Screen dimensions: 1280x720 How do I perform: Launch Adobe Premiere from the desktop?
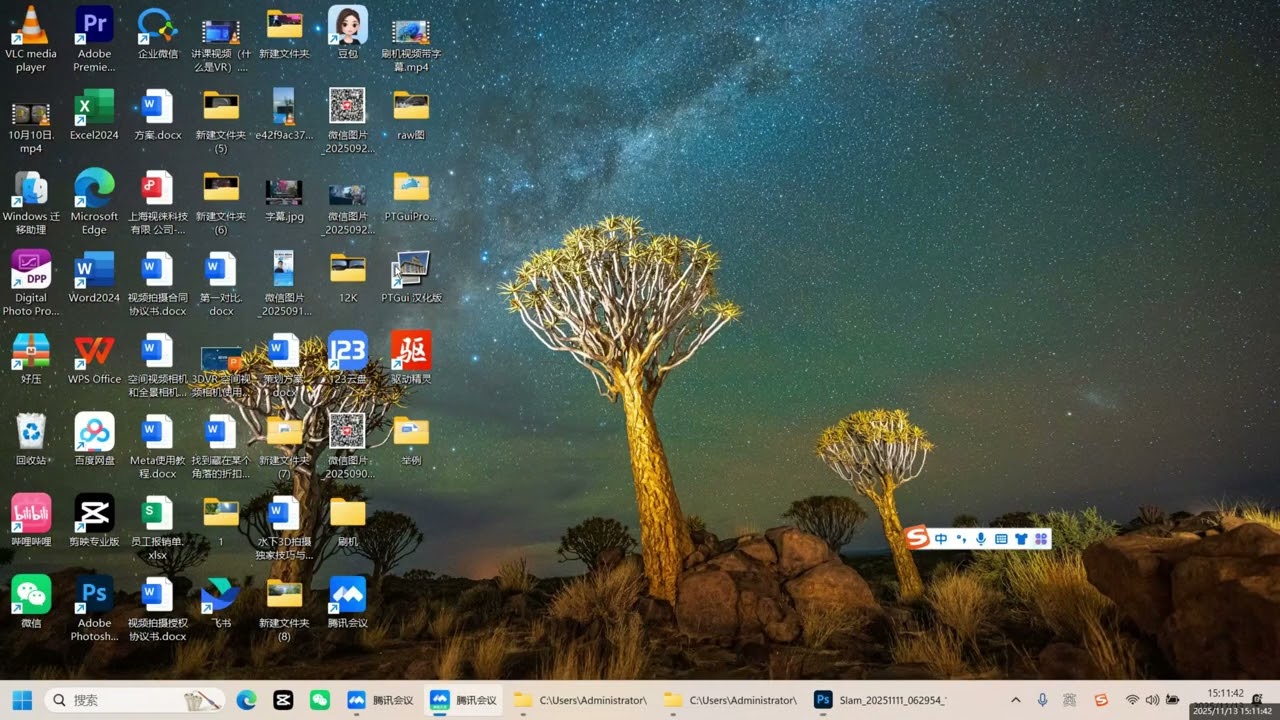point(94,39)
